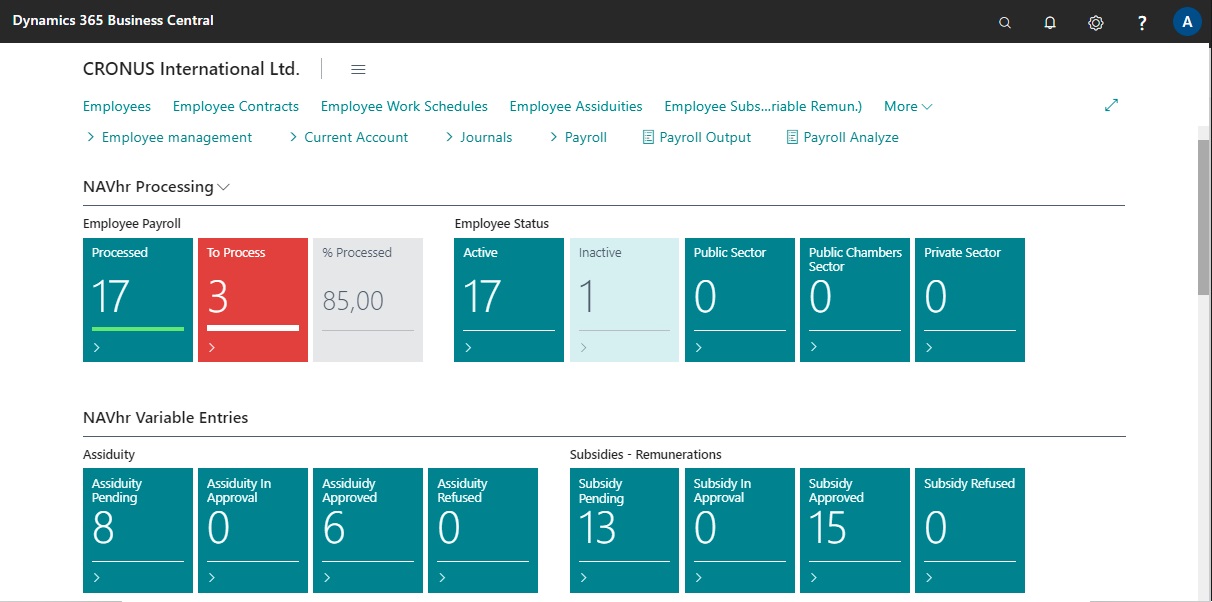1212x602 pixels.
Task: Go to the Employee Contracts link
Action: [x=235, y=106]
